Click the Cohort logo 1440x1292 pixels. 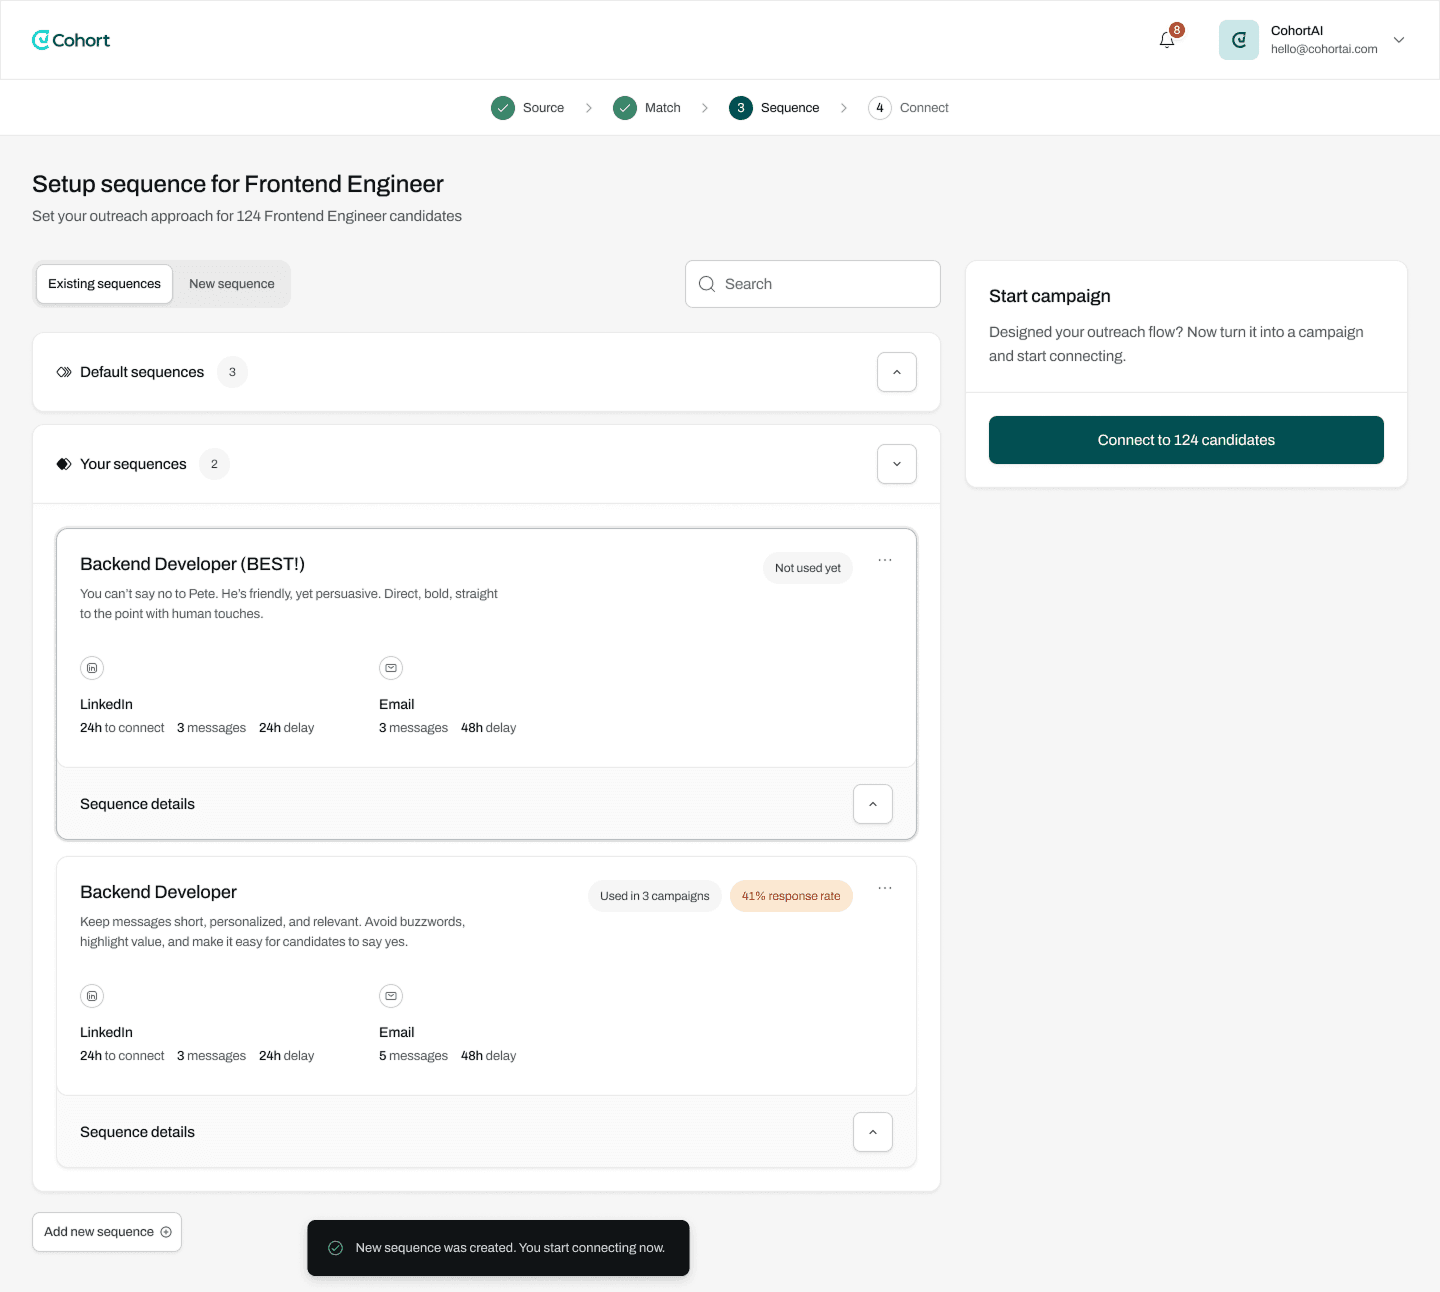click(71, 40)
